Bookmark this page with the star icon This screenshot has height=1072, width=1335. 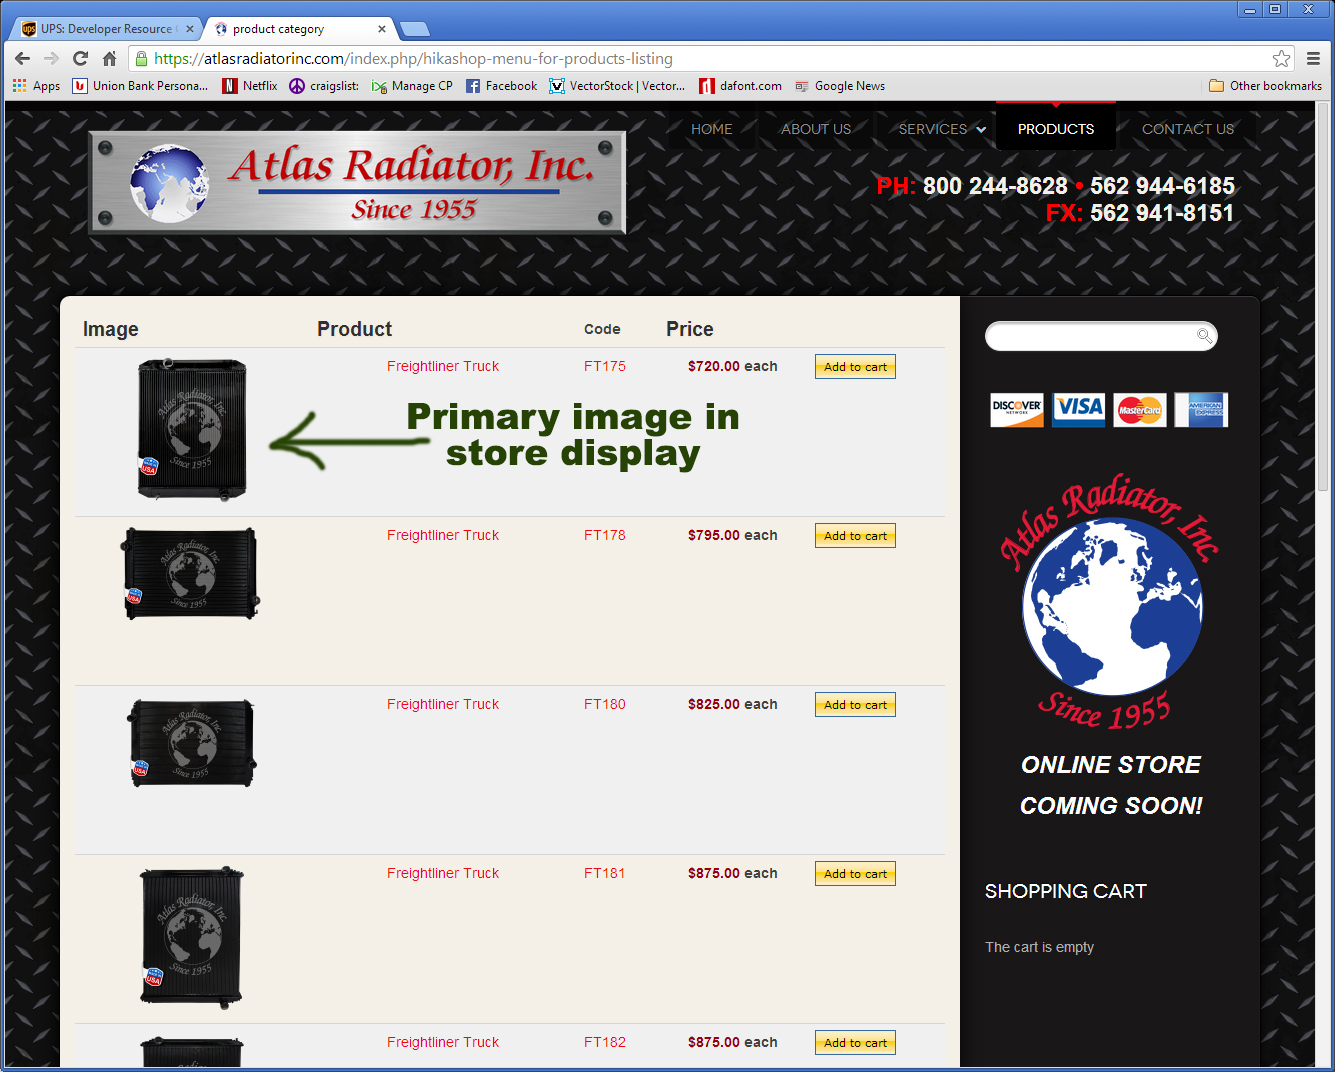click(x=1281, y=58)
